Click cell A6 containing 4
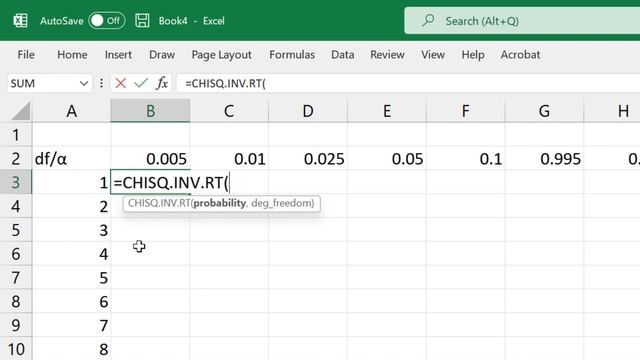 [71, 254]
